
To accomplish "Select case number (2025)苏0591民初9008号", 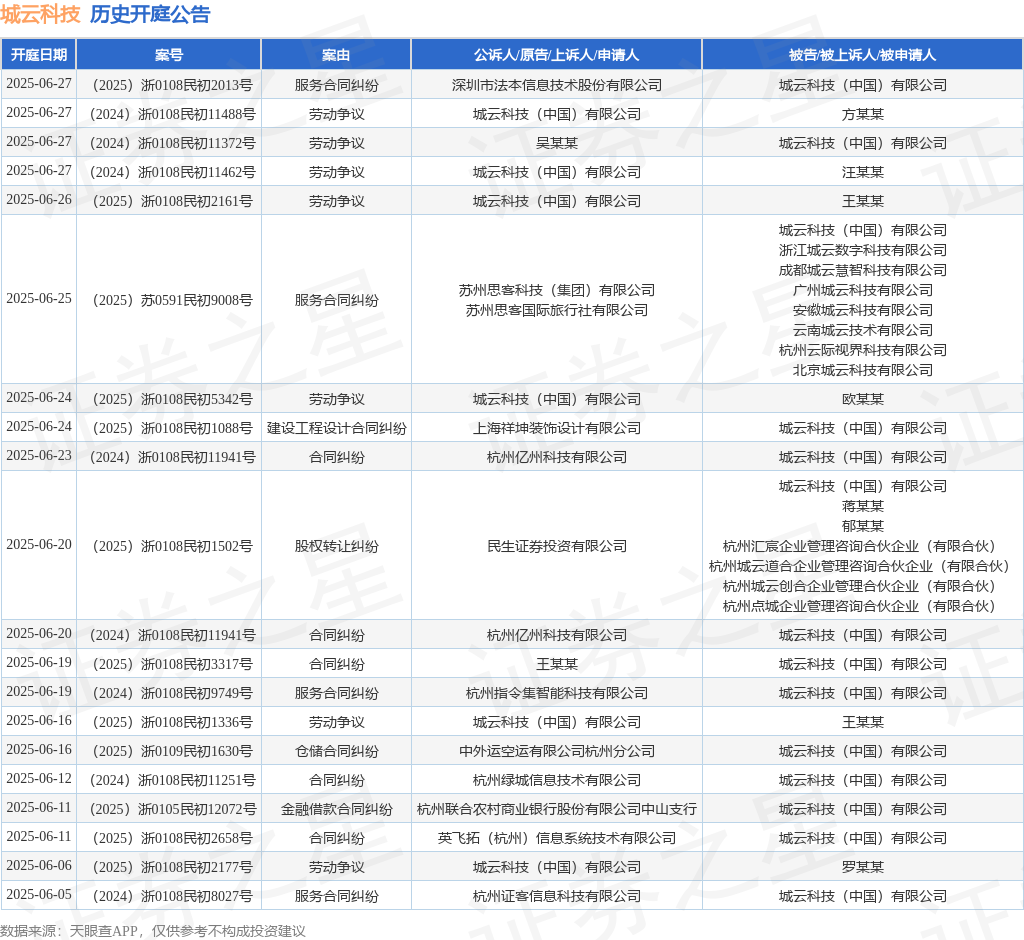I will tap(168, 300).
